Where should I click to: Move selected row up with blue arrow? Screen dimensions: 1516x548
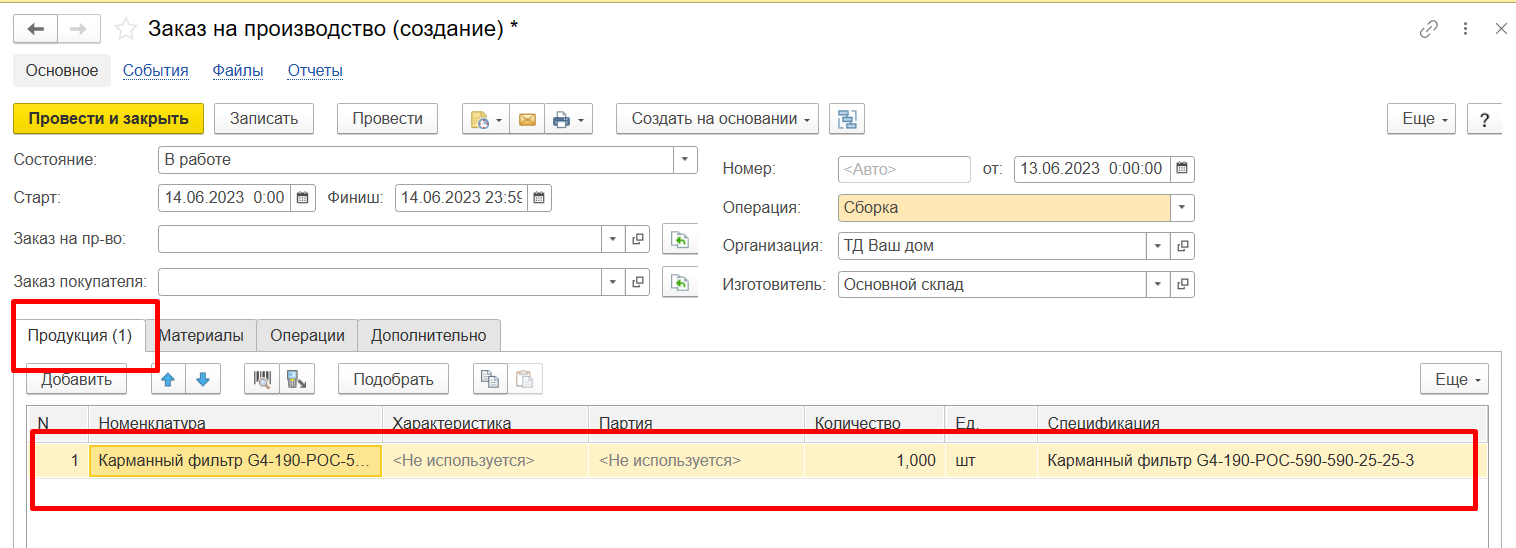[168, 379]
